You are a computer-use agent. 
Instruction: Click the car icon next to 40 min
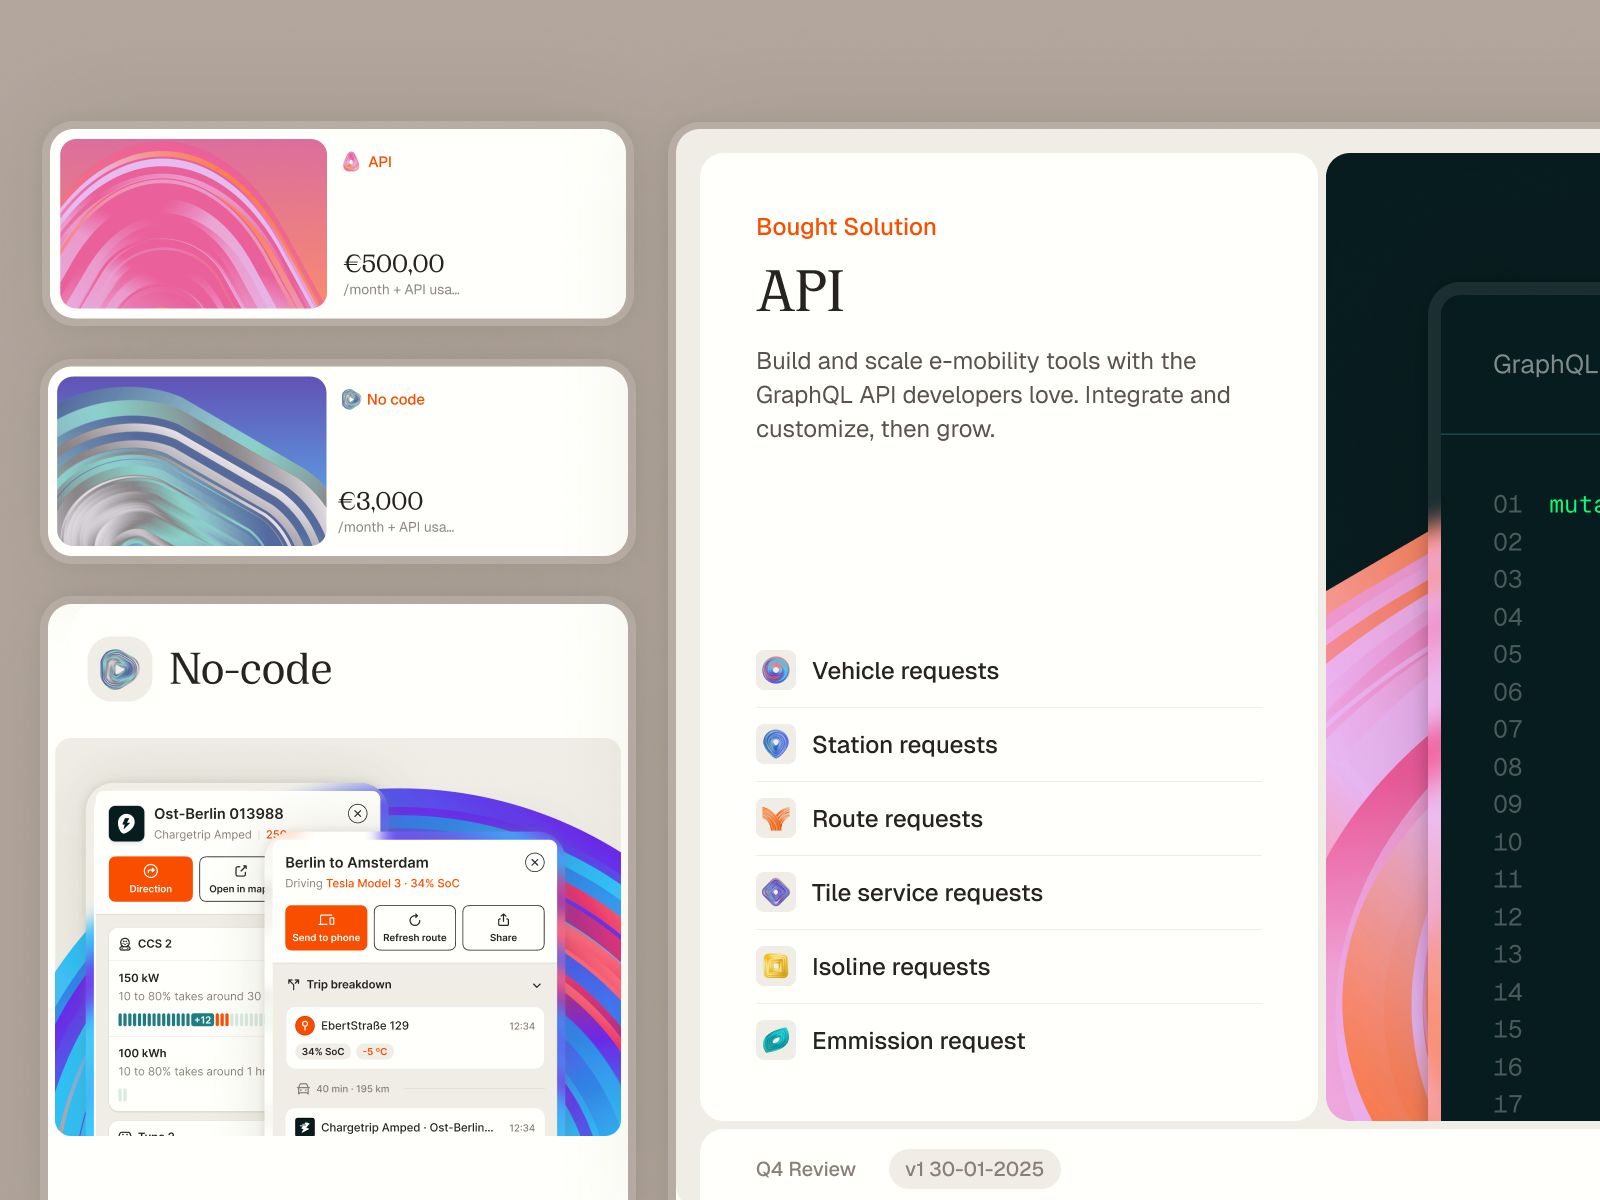tap(303, 1089)
